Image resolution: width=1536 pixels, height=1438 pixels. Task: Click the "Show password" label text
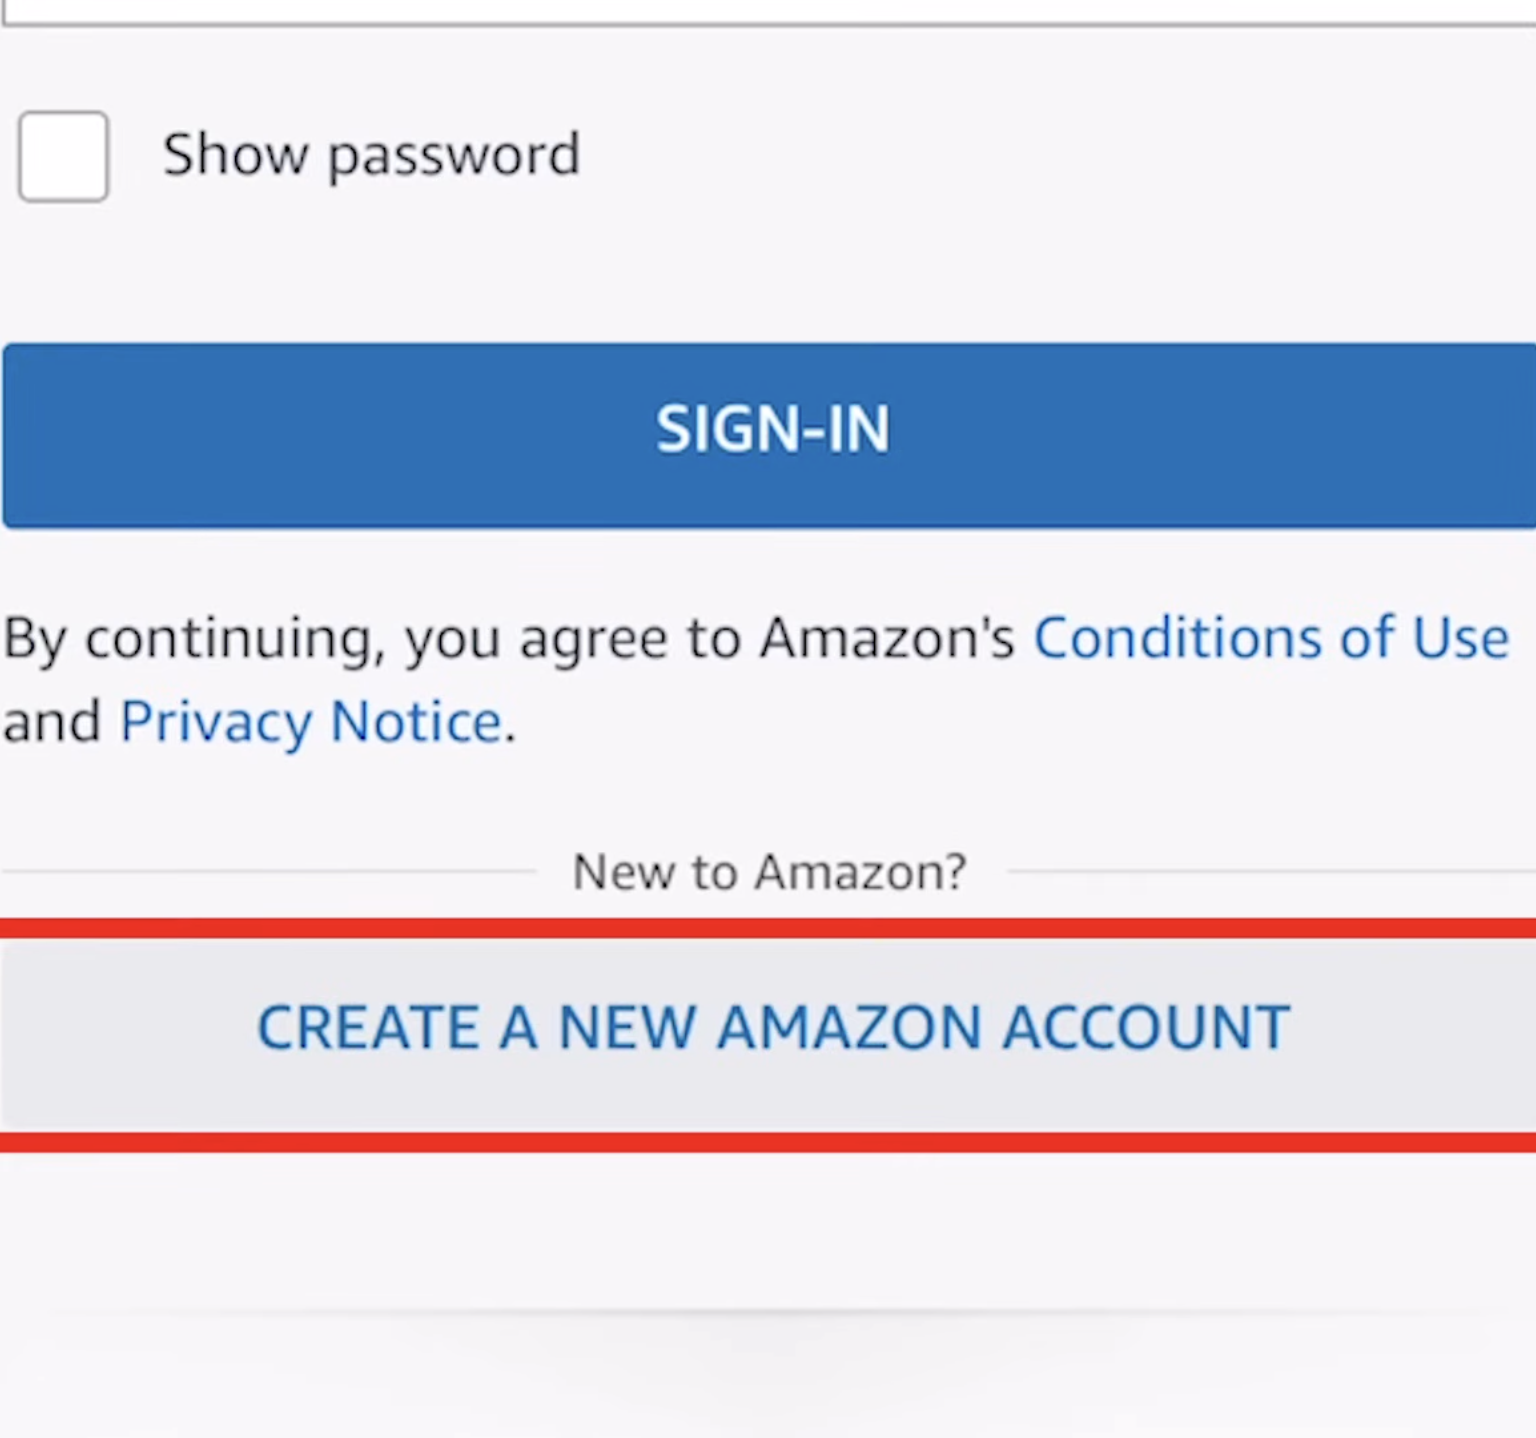tap(371, 155)
